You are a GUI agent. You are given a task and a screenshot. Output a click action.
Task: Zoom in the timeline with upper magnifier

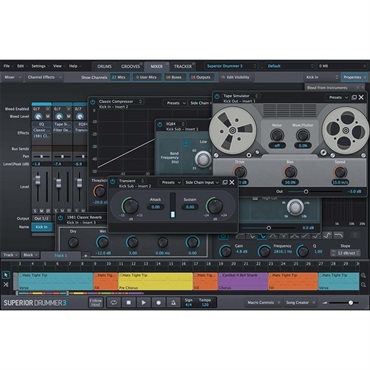[x=364, y=275]
